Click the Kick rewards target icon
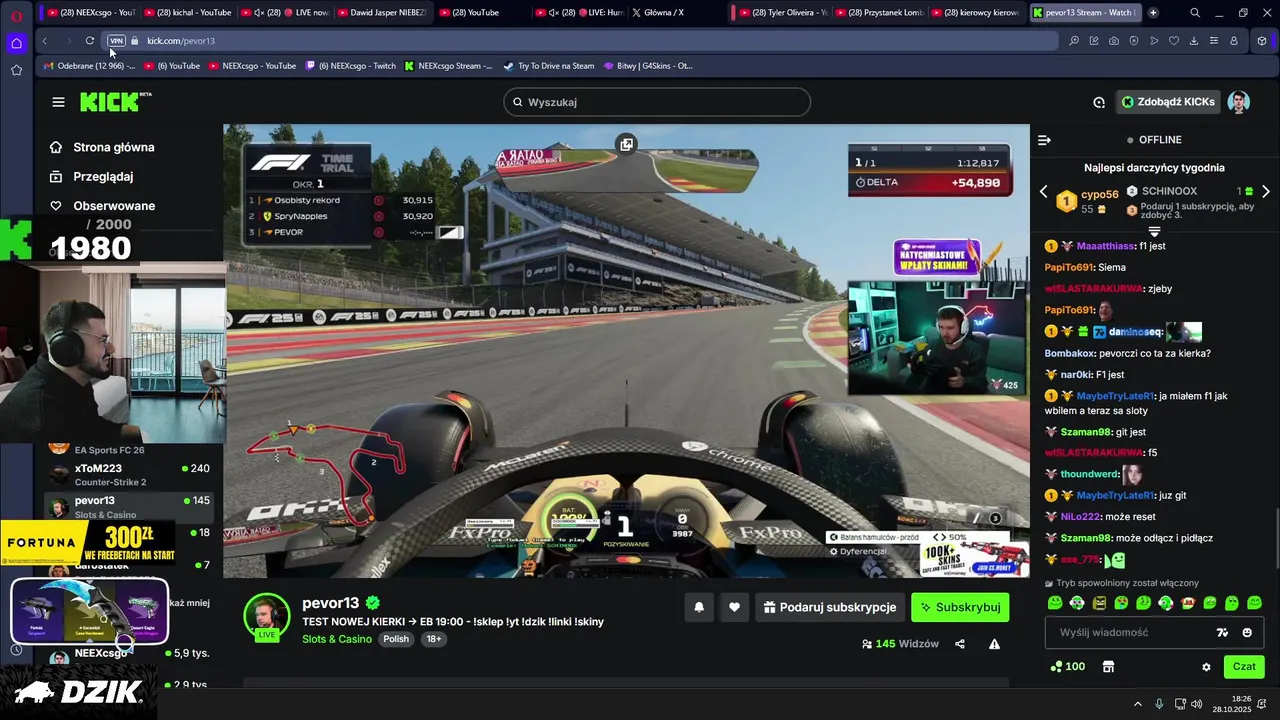1280x720 pixels. coord(1099,102)
